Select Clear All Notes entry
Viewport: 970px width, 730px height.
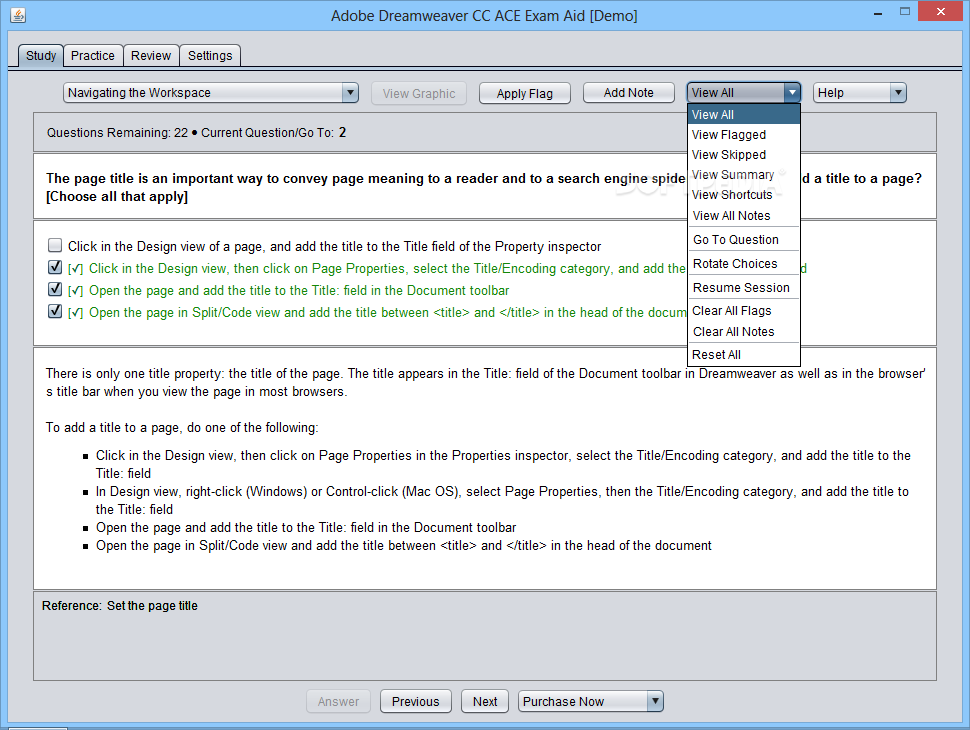click(744, 332)
